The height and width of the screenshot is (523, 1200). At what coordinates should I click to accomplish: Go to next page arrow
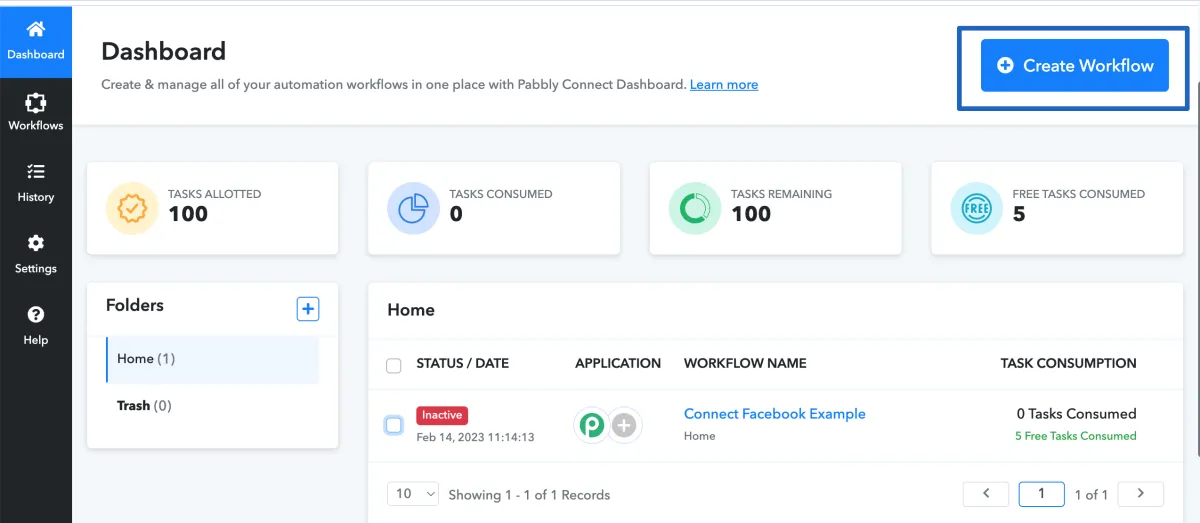coord(1140,494)
